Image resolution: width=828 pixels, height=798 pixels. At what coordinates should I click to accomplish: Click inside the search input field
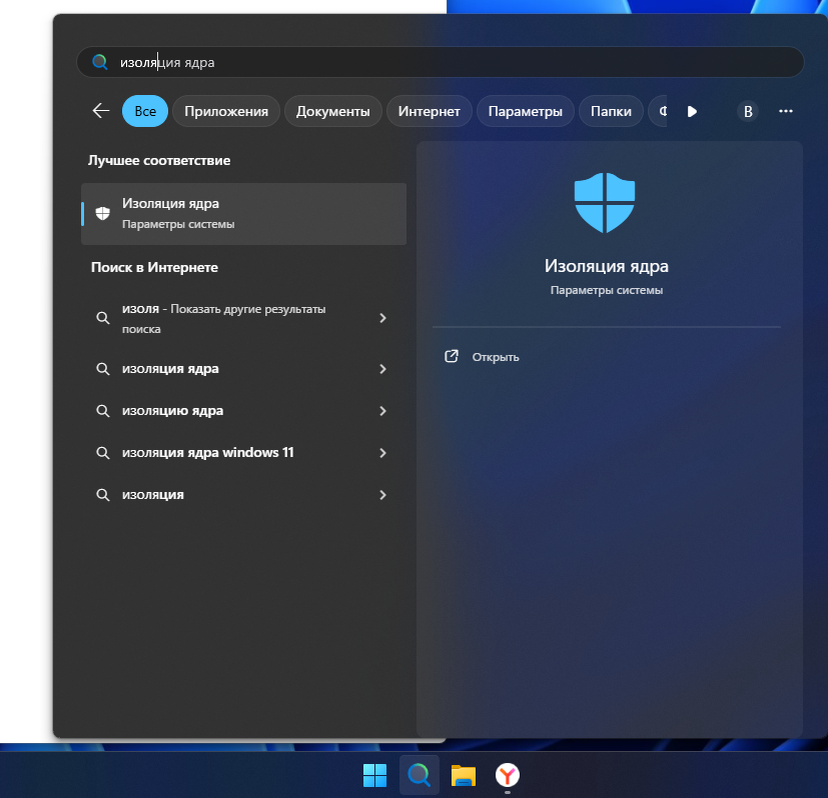[x=440, y=62]
